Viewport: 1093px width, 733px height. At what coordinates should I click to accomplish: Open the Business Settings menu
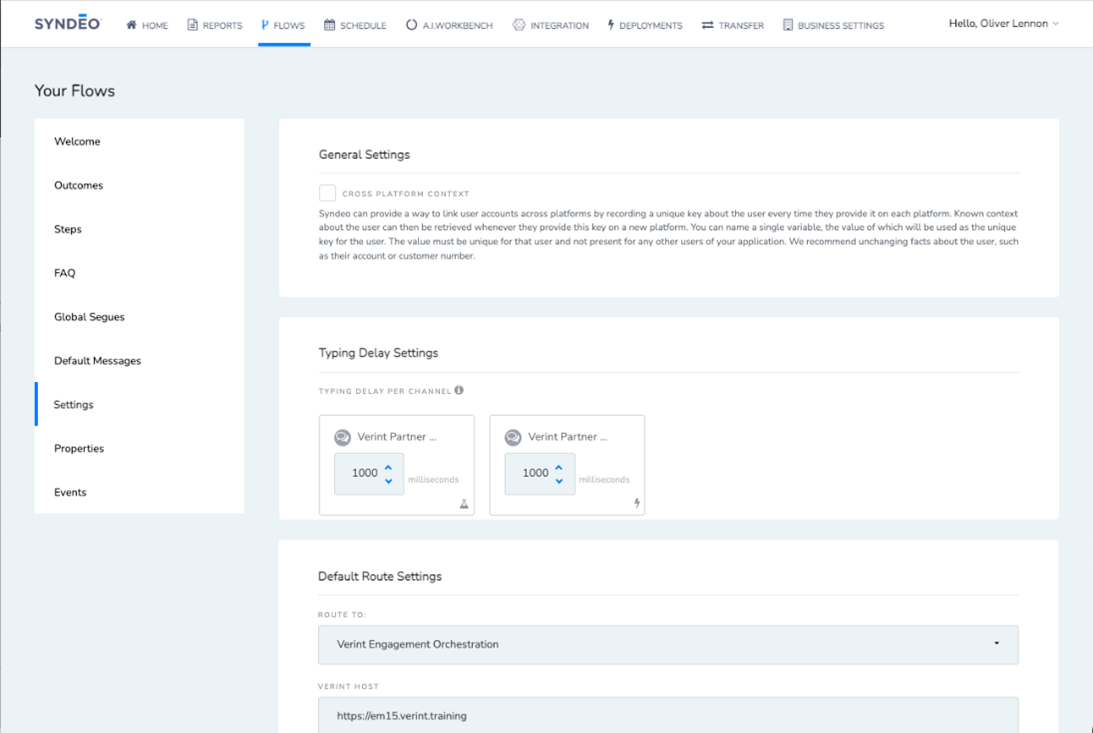point(833,25)
